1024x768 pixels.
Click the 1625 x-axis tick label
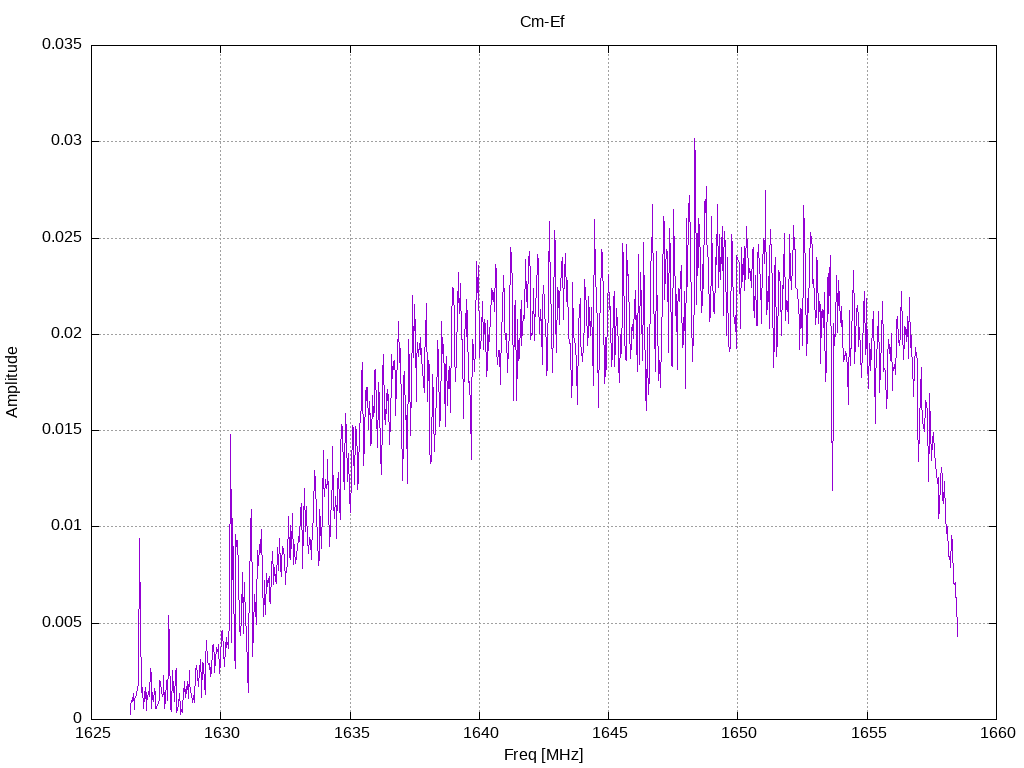coord(92,733)
